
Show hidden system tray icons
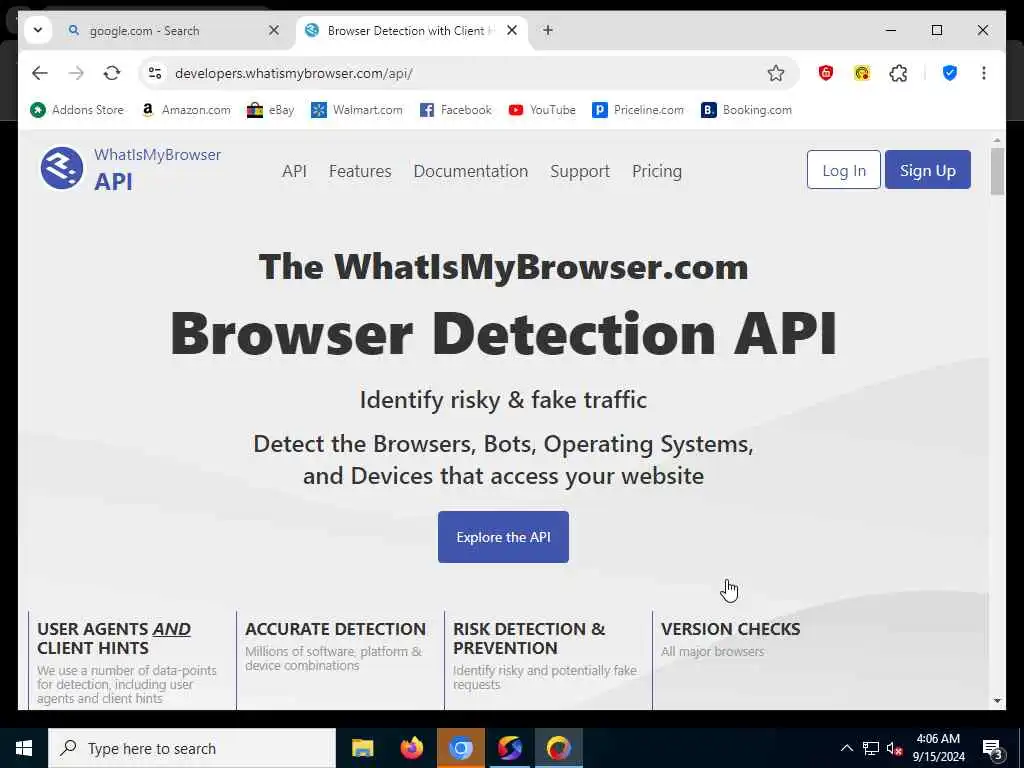point(846,748)
